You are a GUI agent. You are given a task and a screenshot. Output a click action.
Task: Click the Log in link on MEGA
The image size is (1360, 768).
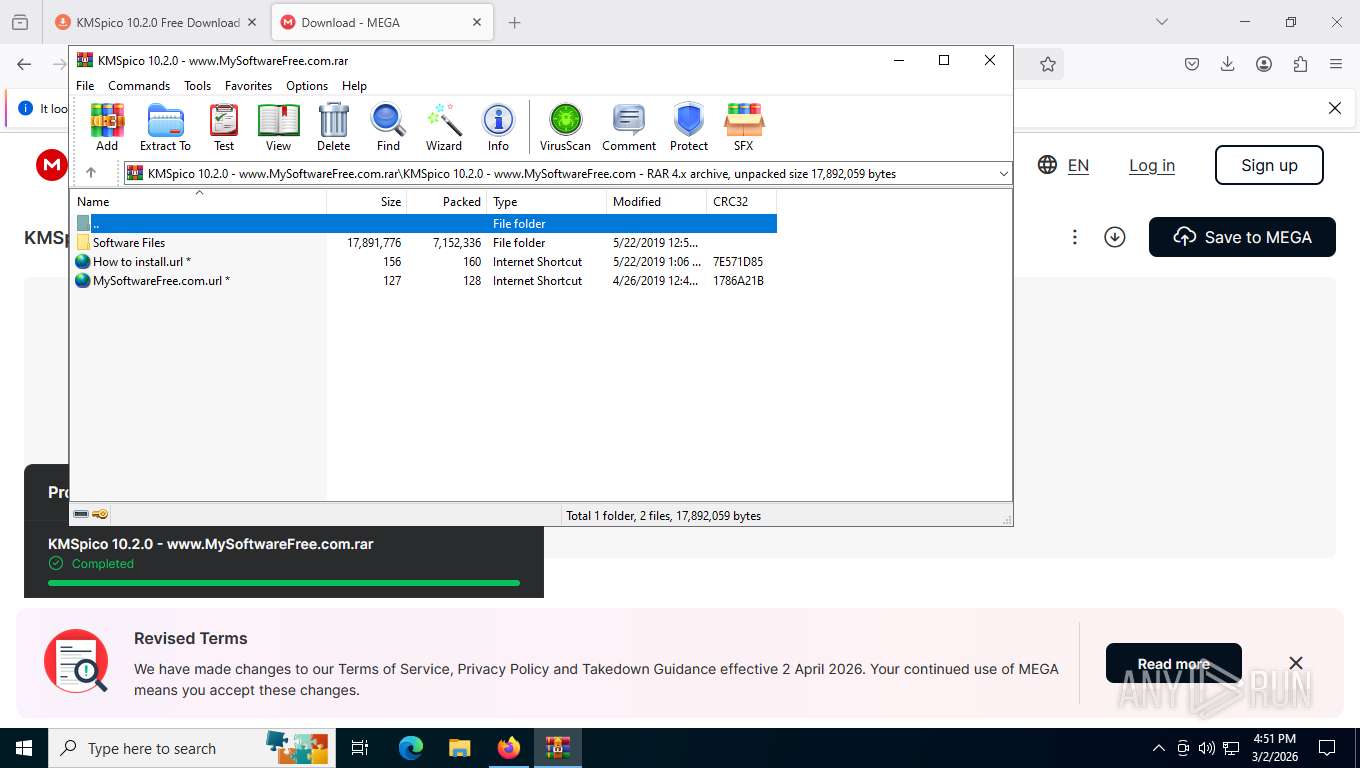[1152, 165]
